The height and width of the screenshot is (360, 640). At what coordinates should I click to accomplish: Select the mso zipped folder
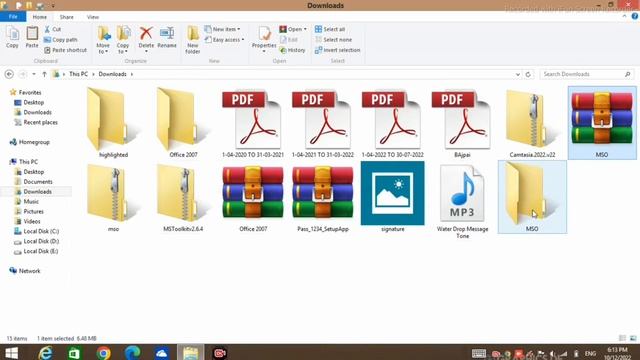[x=113, y=197]
